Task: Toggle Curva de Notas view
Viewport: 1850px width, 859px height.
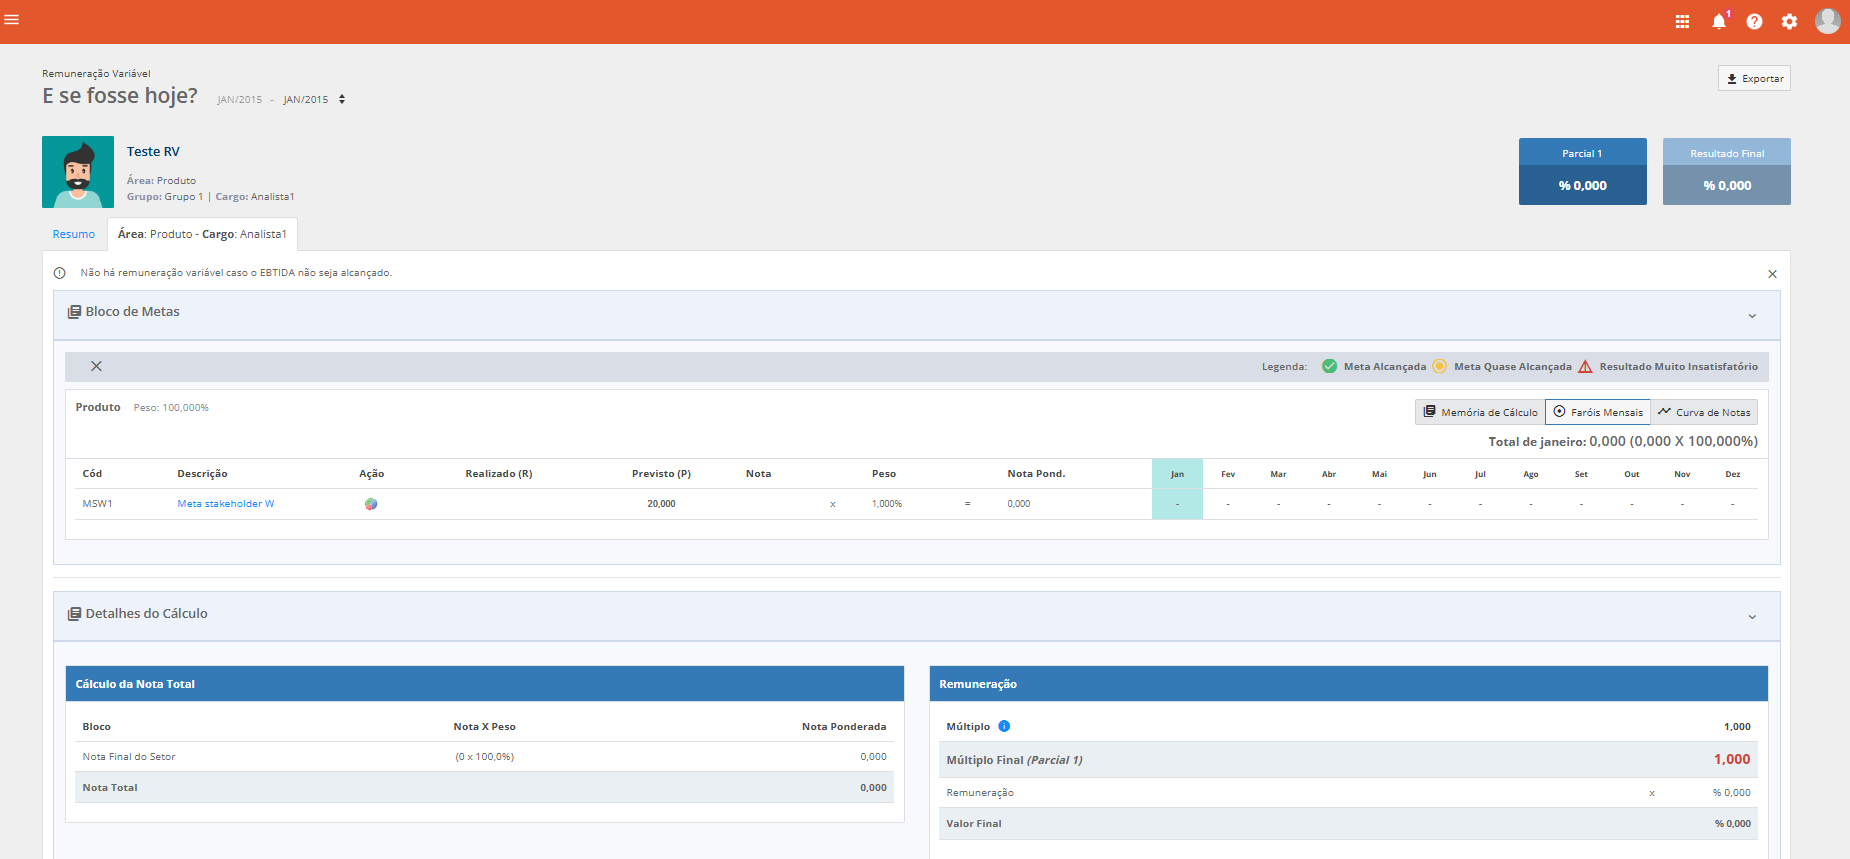Action: coord(1704,412)
